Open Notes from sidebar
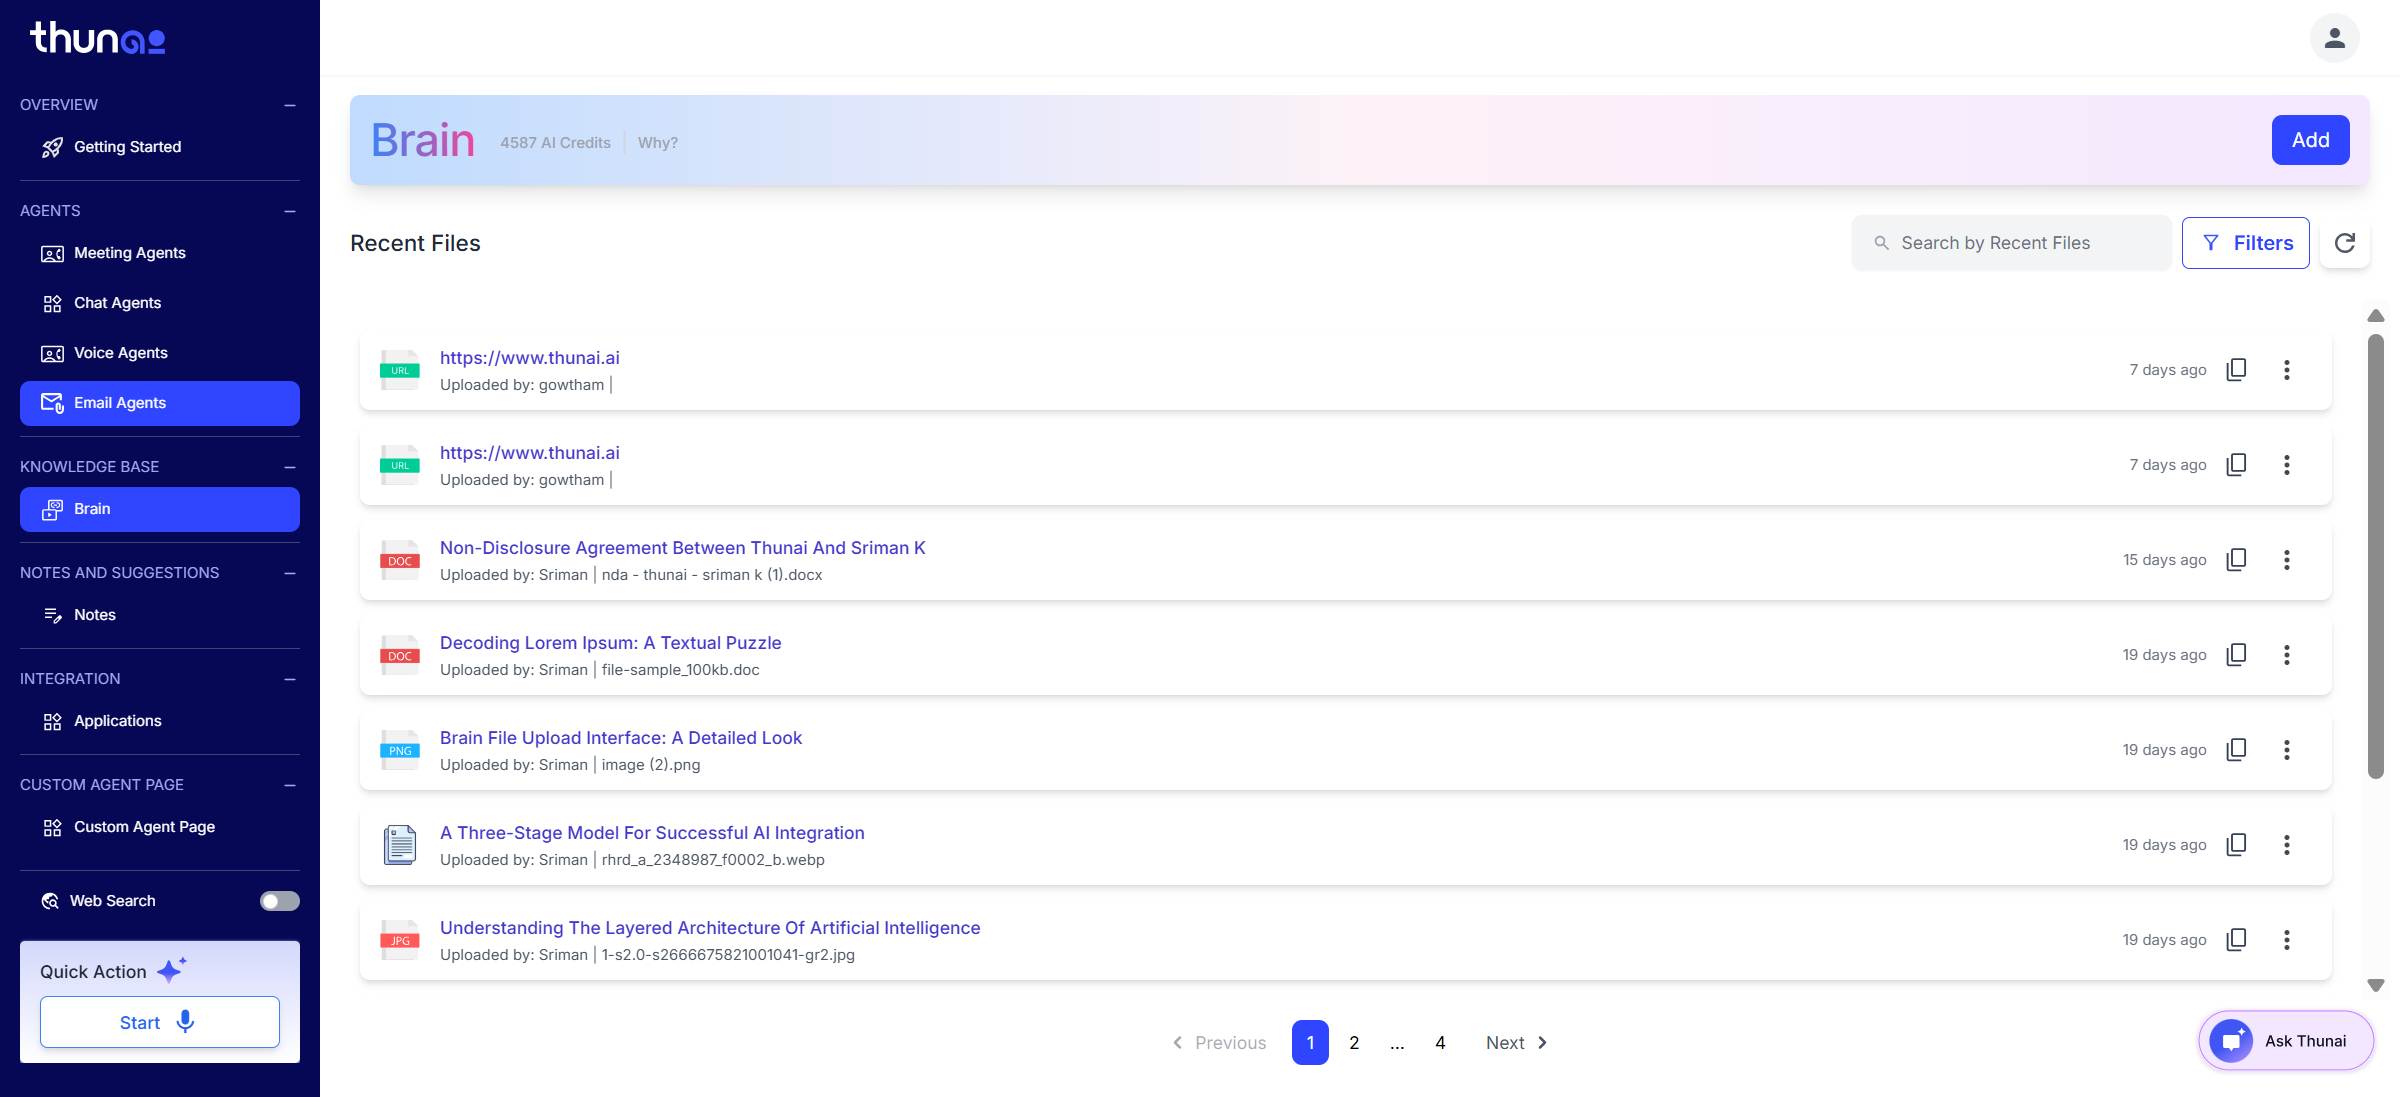The height and width of the screenshot is (1097, 2400). coord(94,615)
